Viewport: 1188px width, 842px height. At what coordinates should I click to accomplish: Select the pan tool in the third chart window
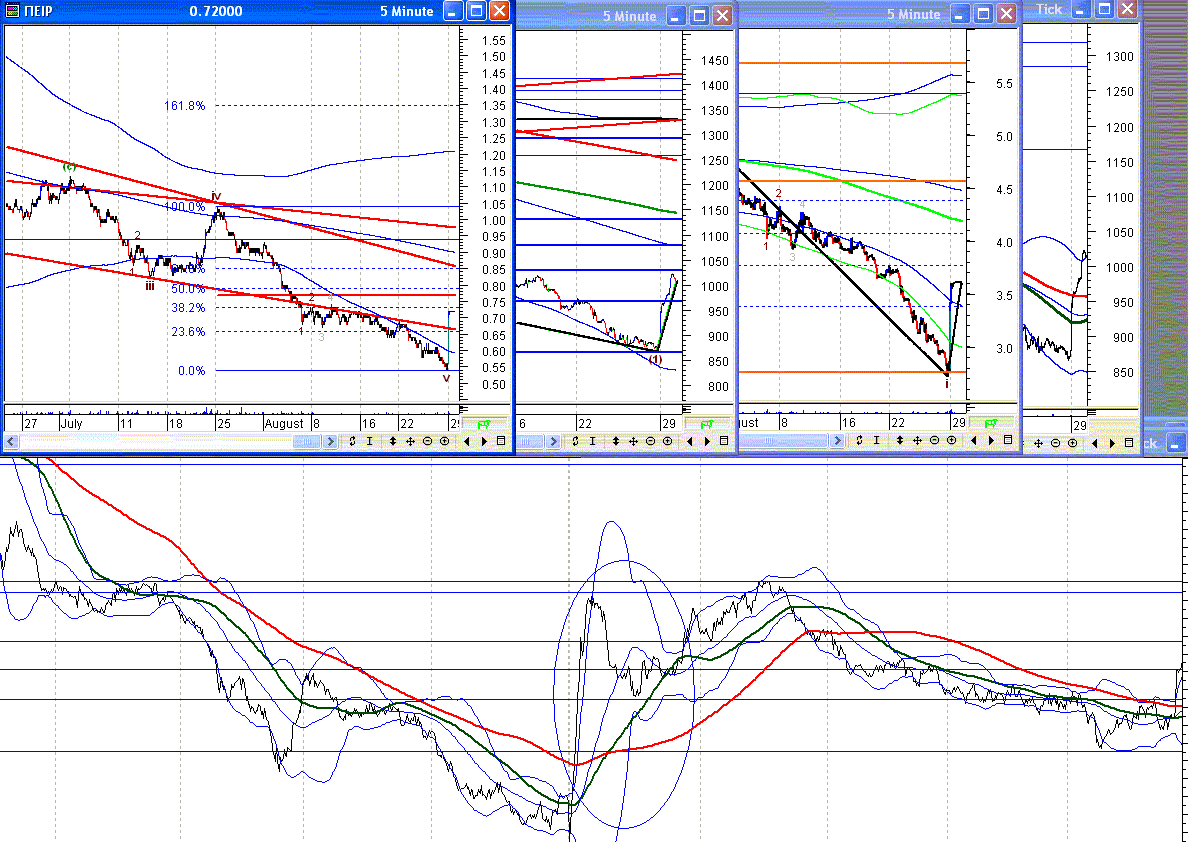917,440
